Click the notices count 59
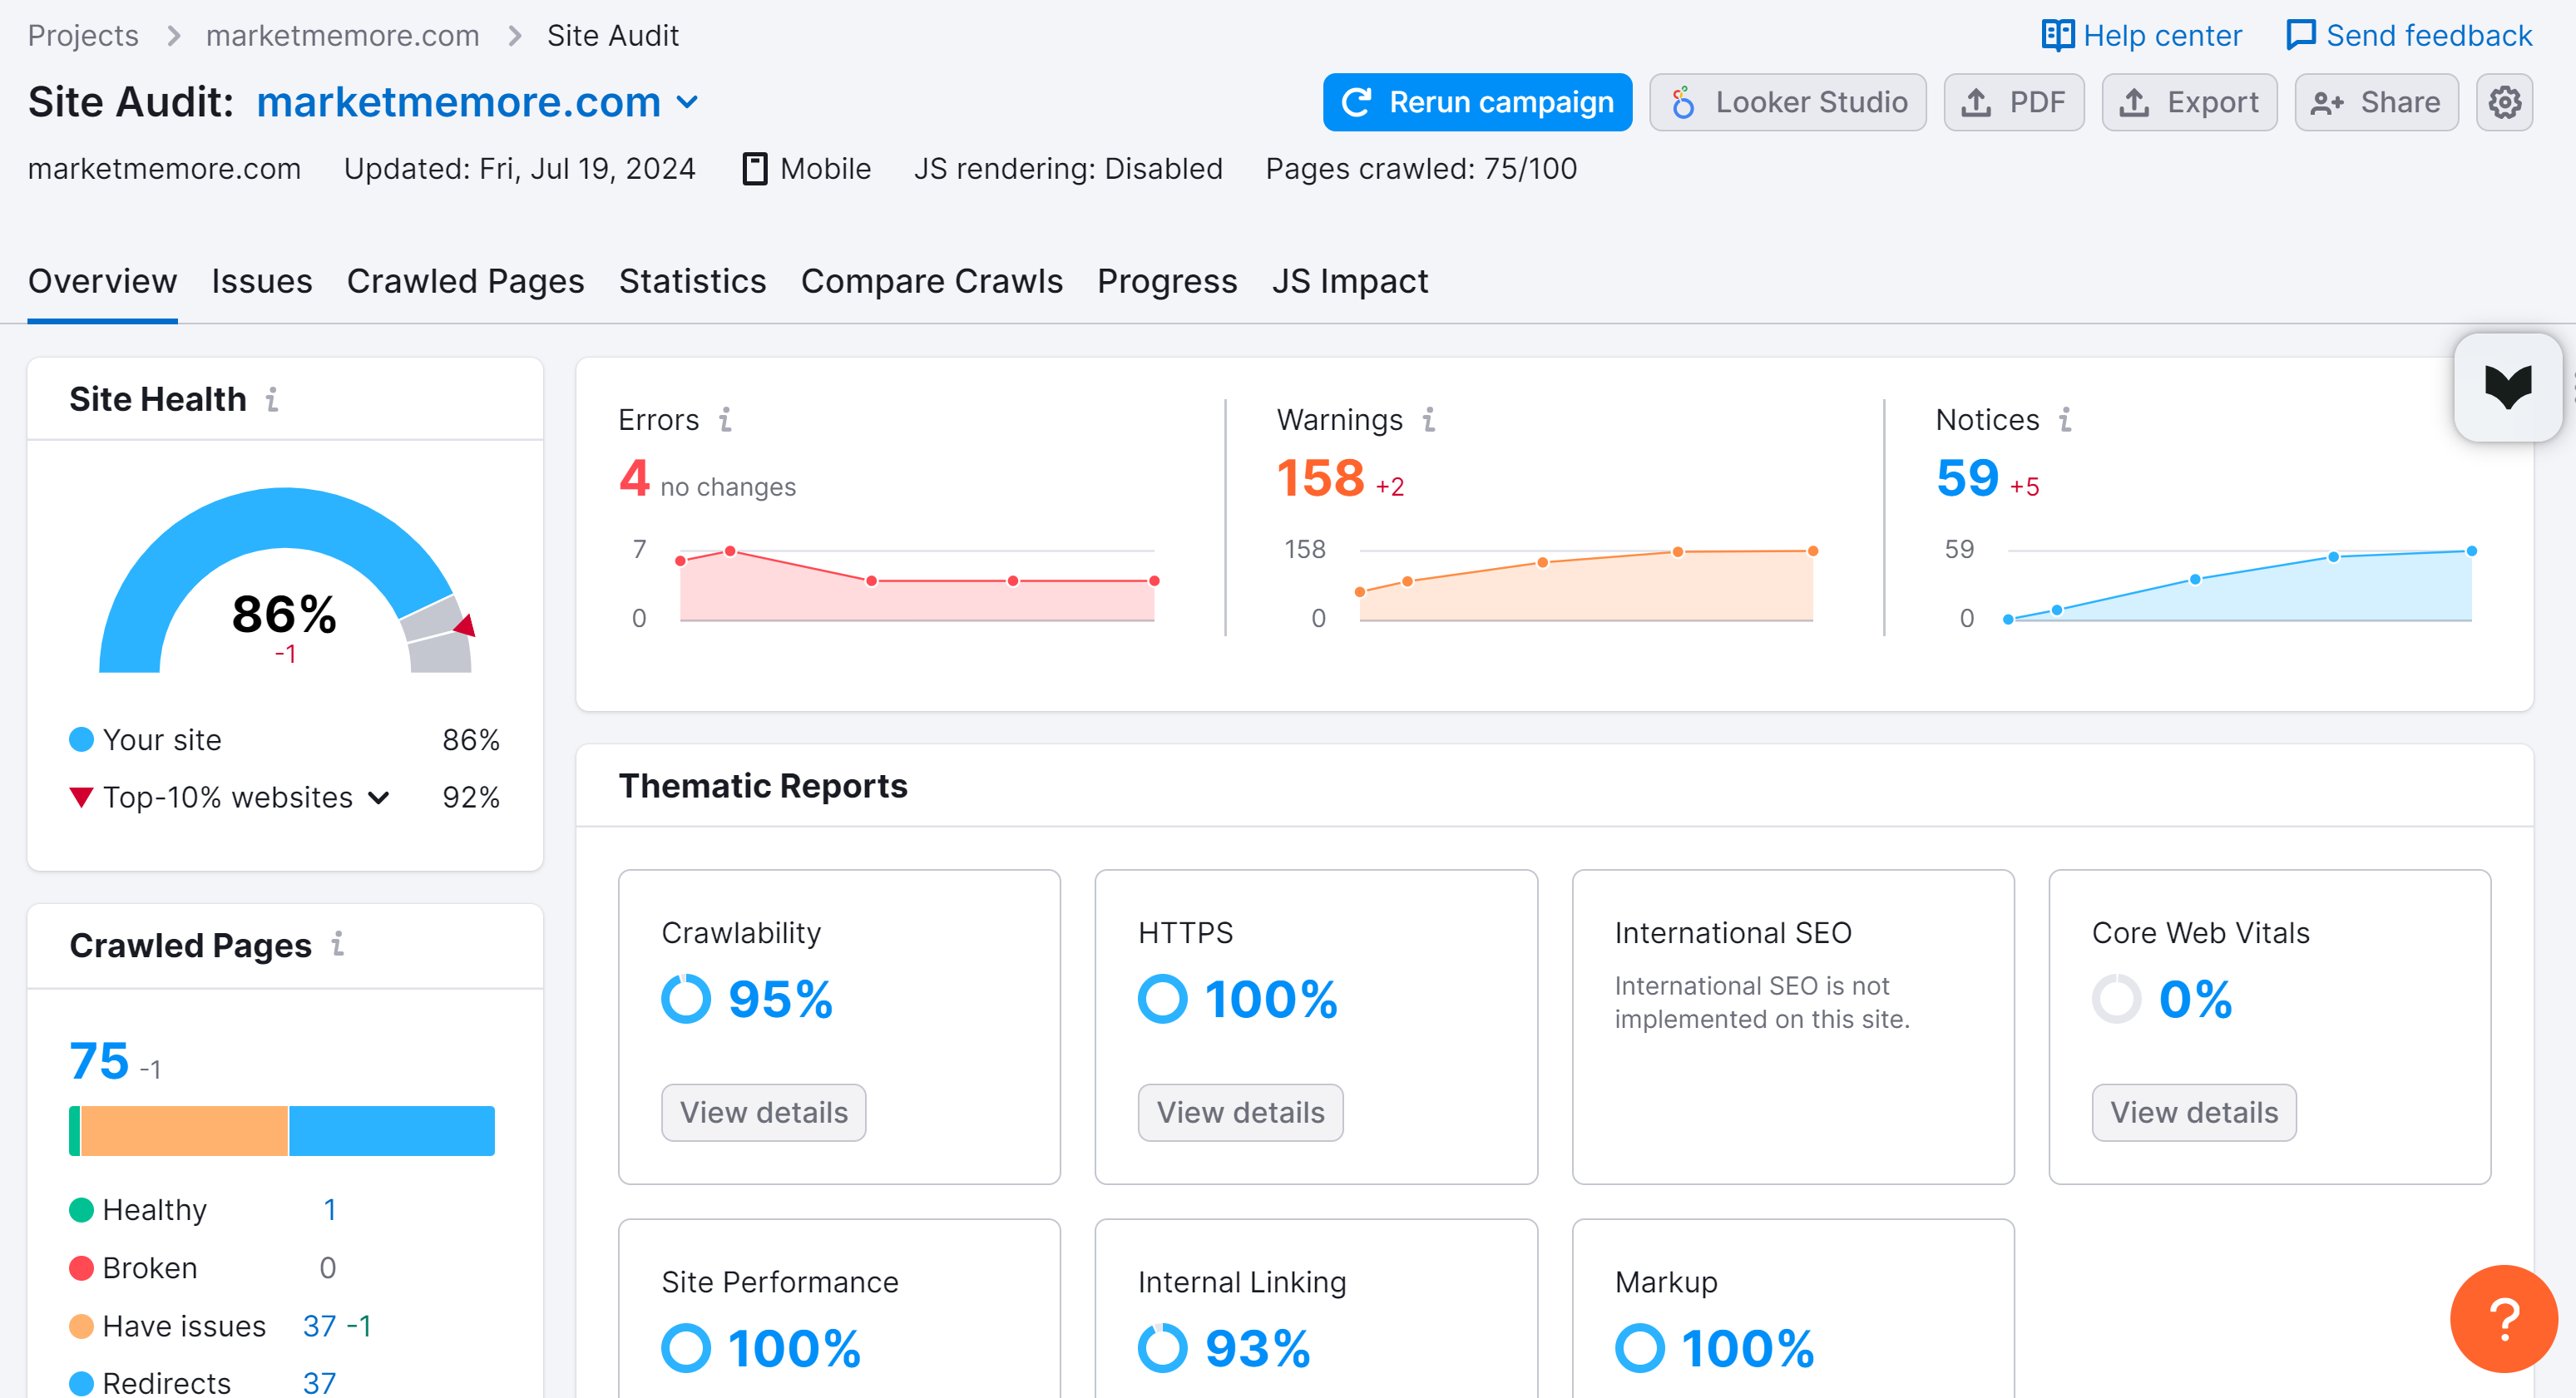This screenshot has height=1398, width=2576. coord(1967,479)
